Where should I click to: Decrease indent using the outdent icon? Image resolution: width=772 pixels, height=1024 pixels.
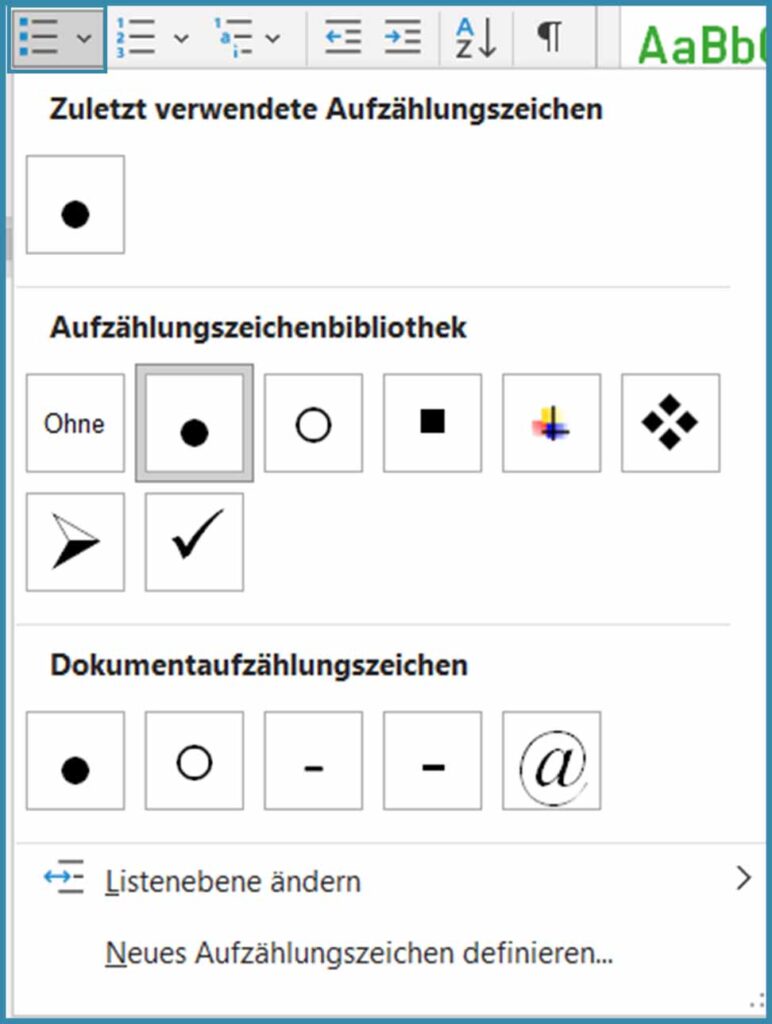[x=343, y=38]
